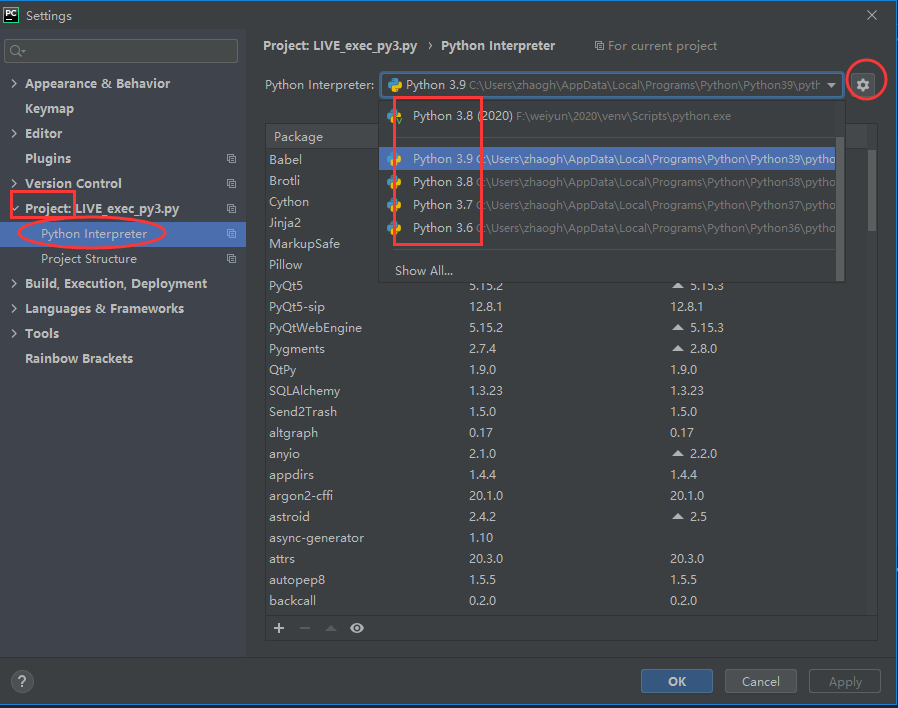The width and height of the screenshot is (898, 708).
Task: Click the project-level icon beside Project: LIVE_exec_py3.py
Action: tap(231, 209)
